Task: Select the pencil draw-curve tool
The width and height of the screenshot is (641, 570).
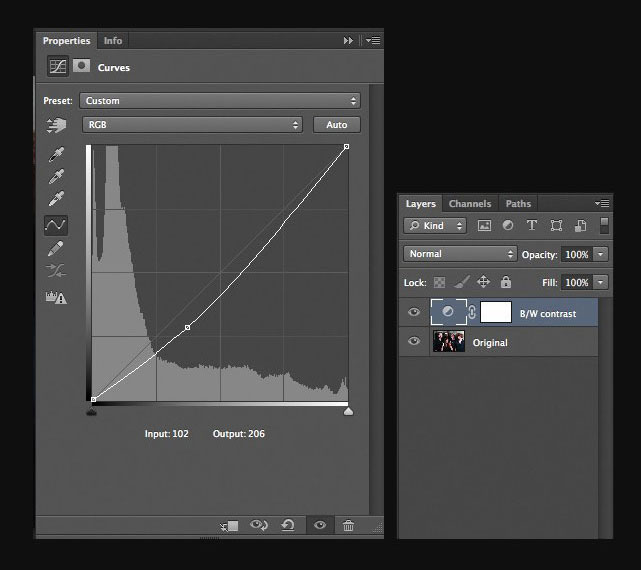Action: click(x=56, y=248)
